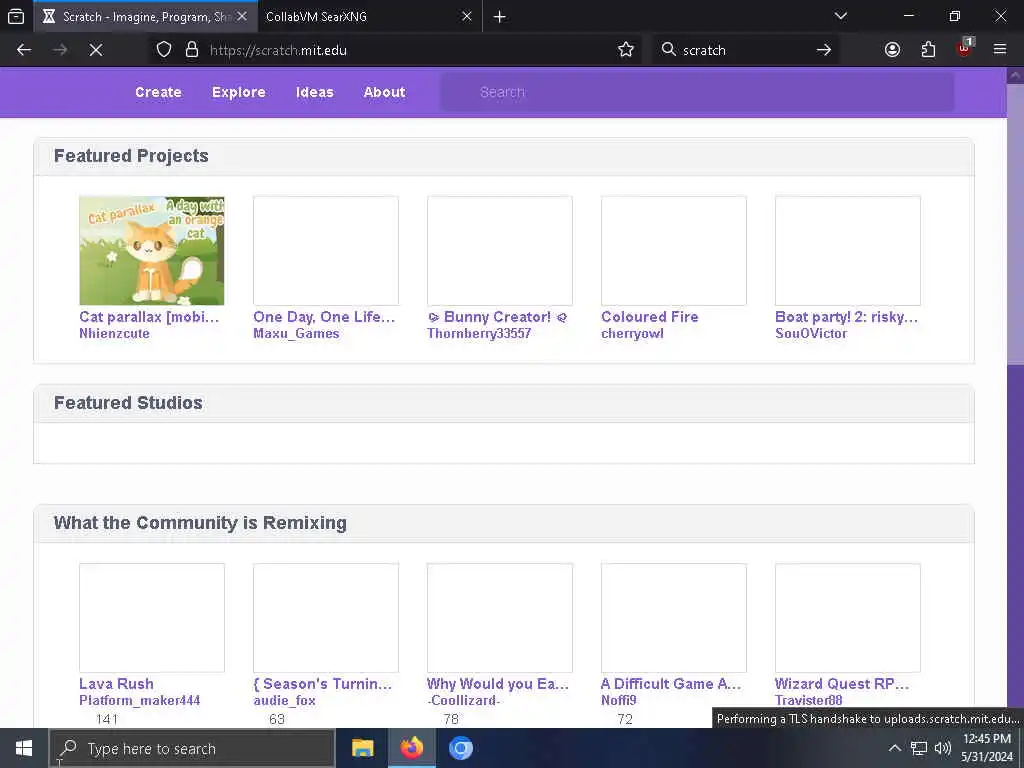
Task: Open Wizard Quest RP... project link
Action: click(x=842, y=684)
